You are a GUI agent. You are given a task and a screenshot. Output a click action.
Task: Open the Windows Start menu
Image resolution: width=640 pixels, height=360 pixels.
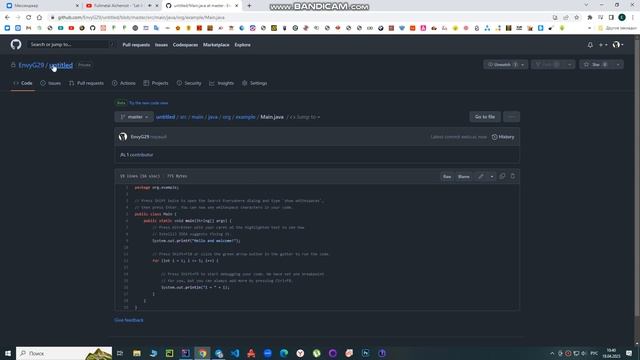point(8,353)
